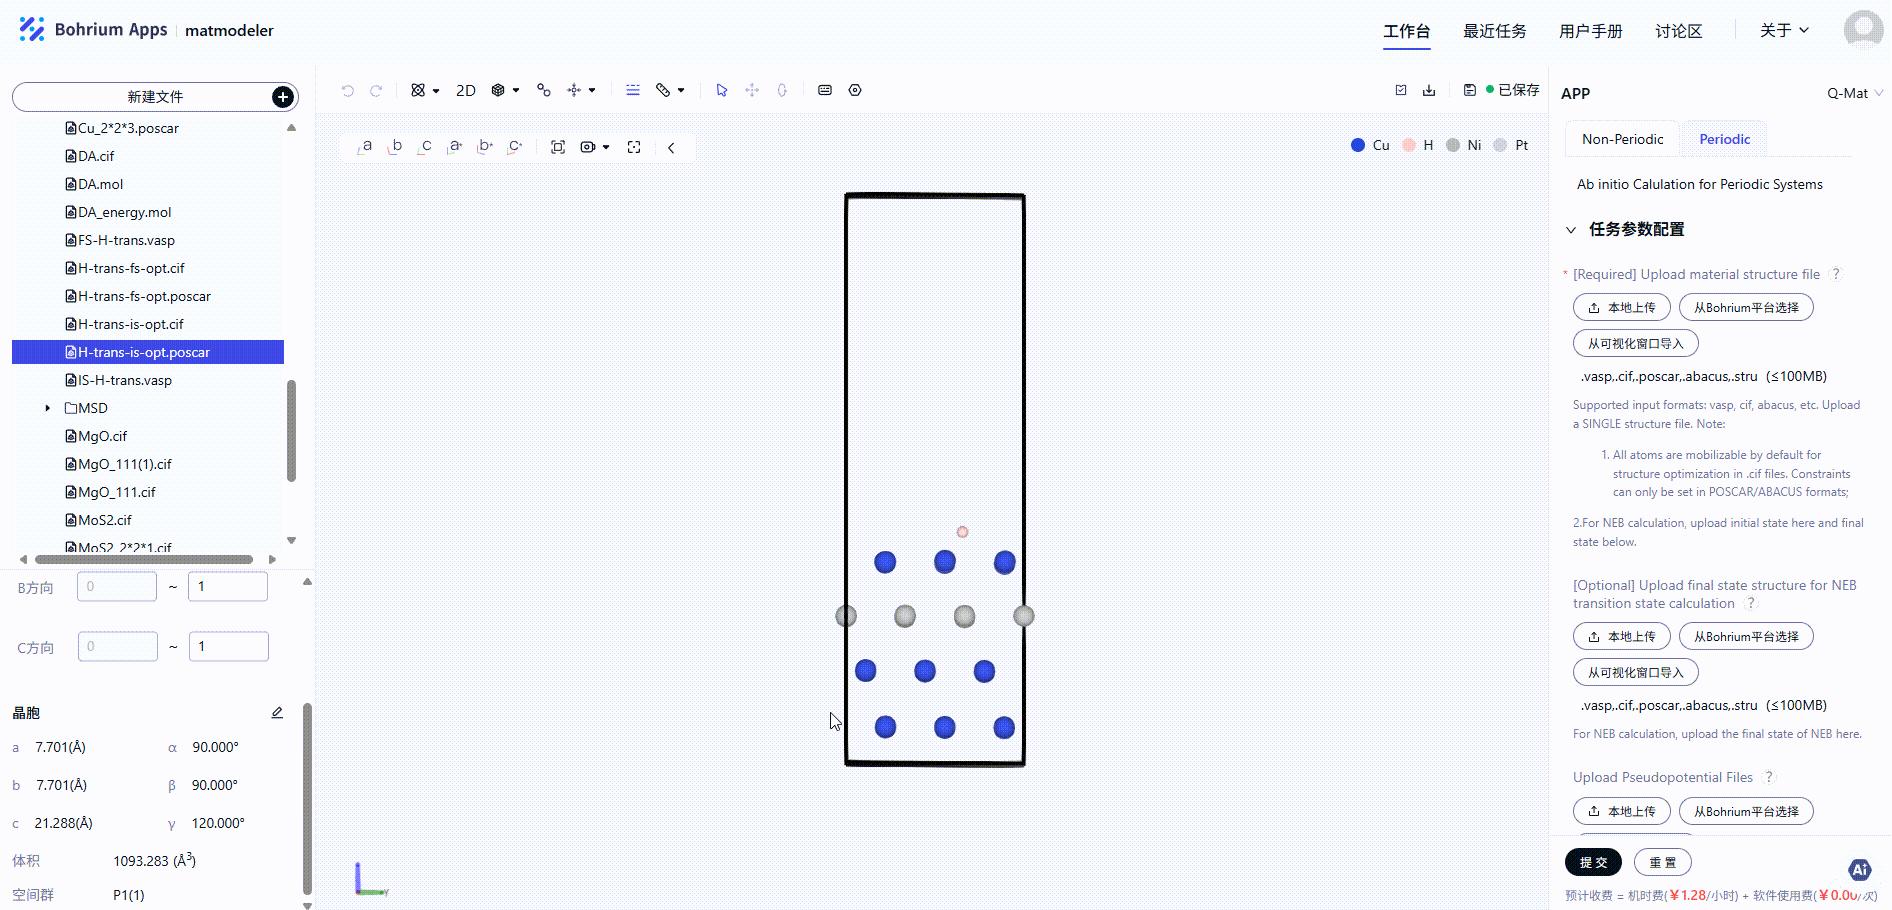Open the 关于 dropdown menu
Image resolution: width=1892 pixels, height=910 pixels.
click(x=1784, y=30)
